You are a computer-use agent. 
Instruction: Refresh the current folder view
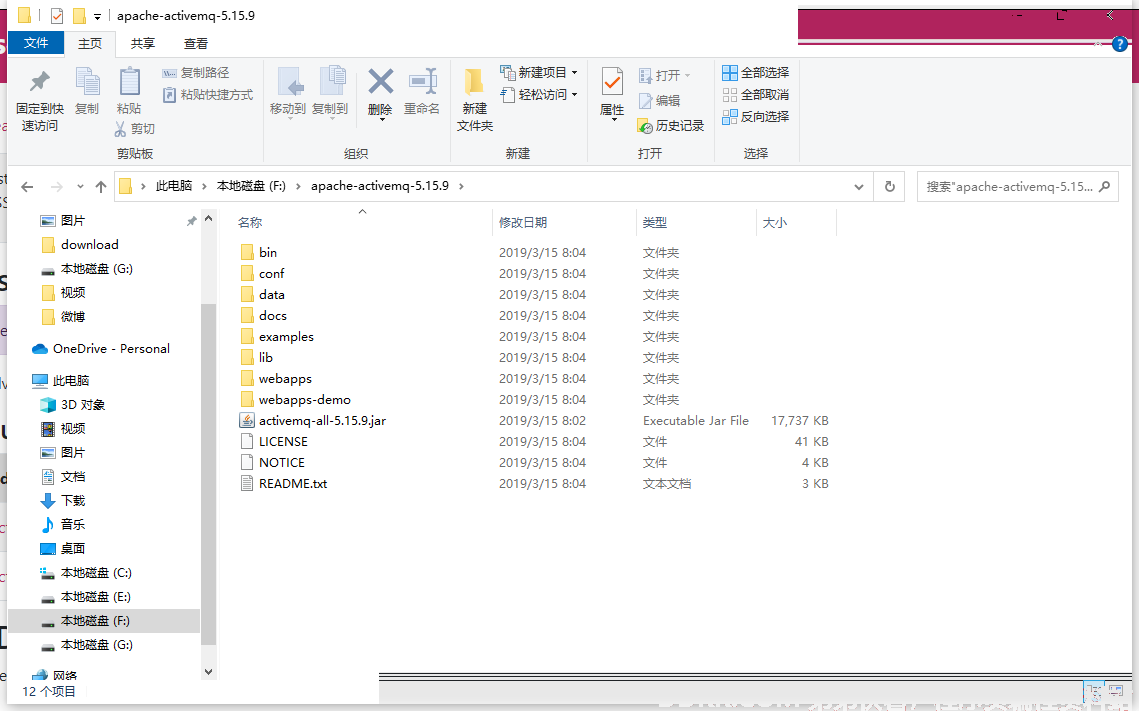(x=890, y=187)
